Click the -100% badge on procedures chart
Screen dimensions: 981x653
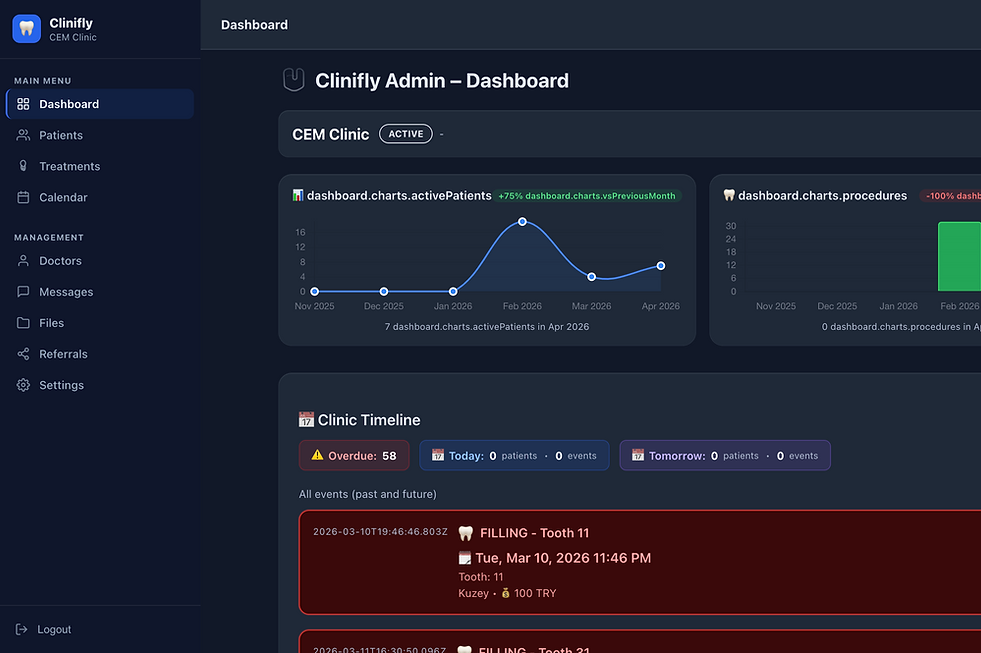tap(950, 196)
